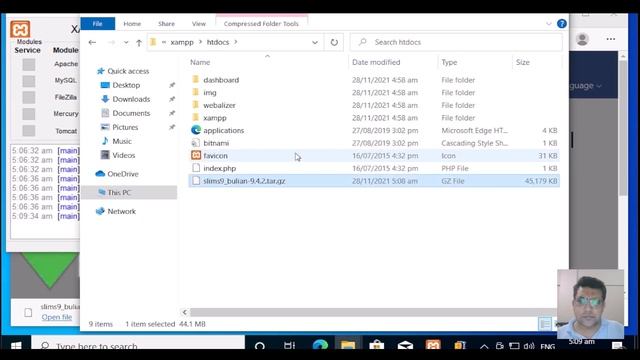Image resolution: width=640 pixels, height=360 pixels.
Task: Select Quick access in navigation pane
Action: (128, 71)
